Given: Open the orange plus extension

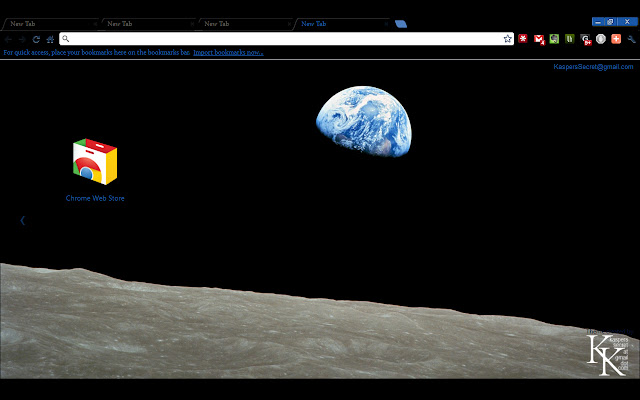Looking at the screenshot, I should pos(616,39).
